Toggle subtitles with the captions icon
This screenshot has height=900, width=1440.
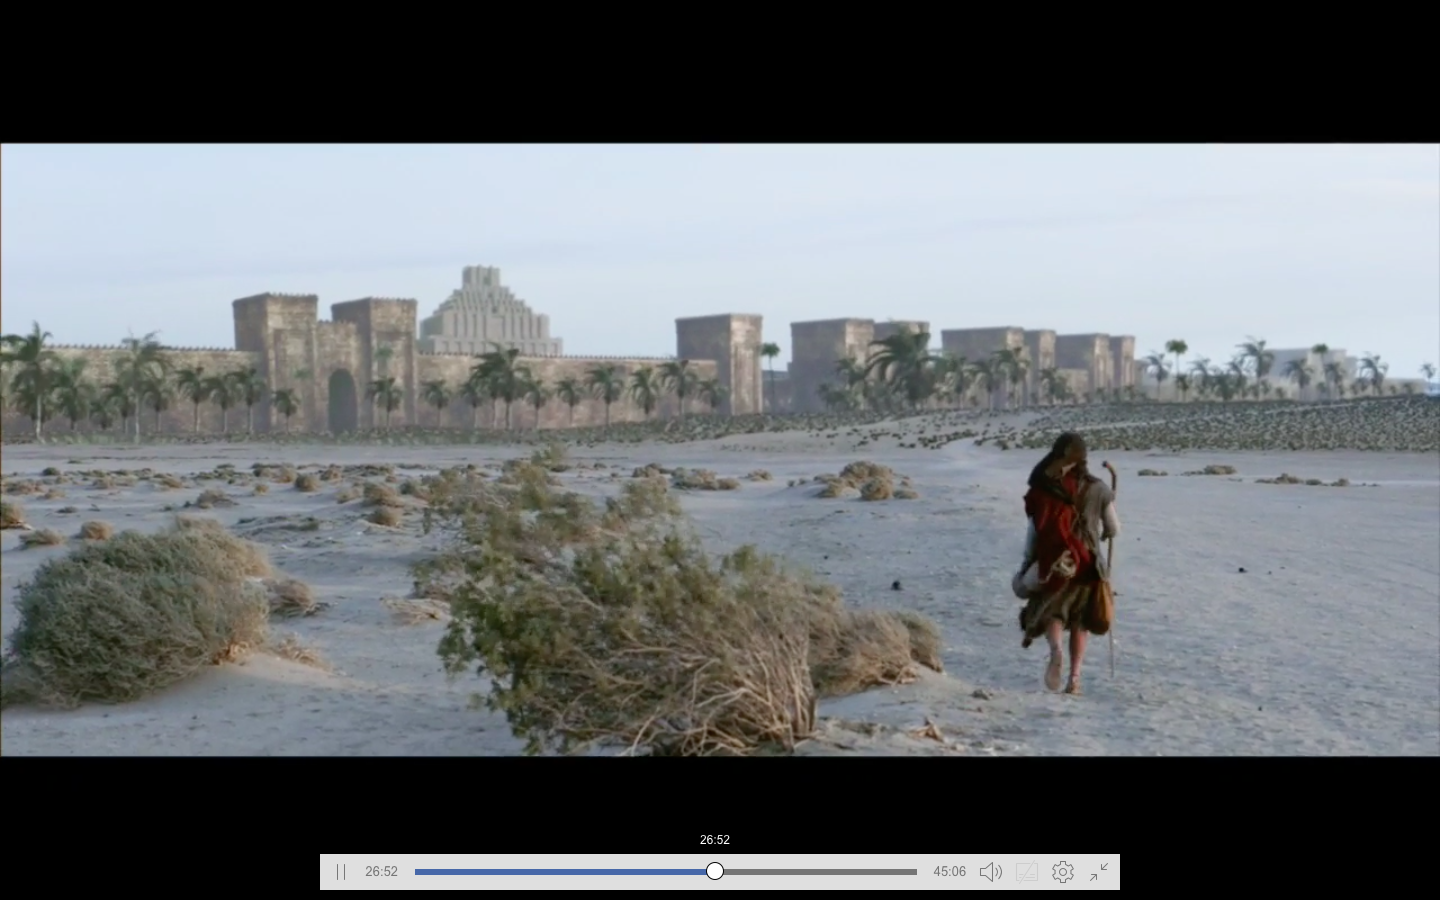point(1027,872)
